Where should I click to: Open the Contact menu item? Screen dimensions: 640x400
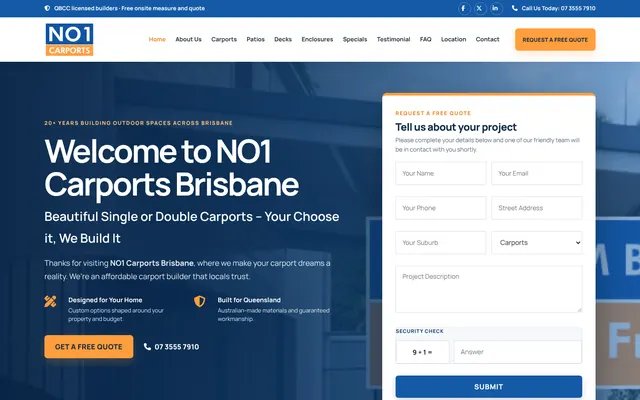pyautogui.click(x=487, y=40)
